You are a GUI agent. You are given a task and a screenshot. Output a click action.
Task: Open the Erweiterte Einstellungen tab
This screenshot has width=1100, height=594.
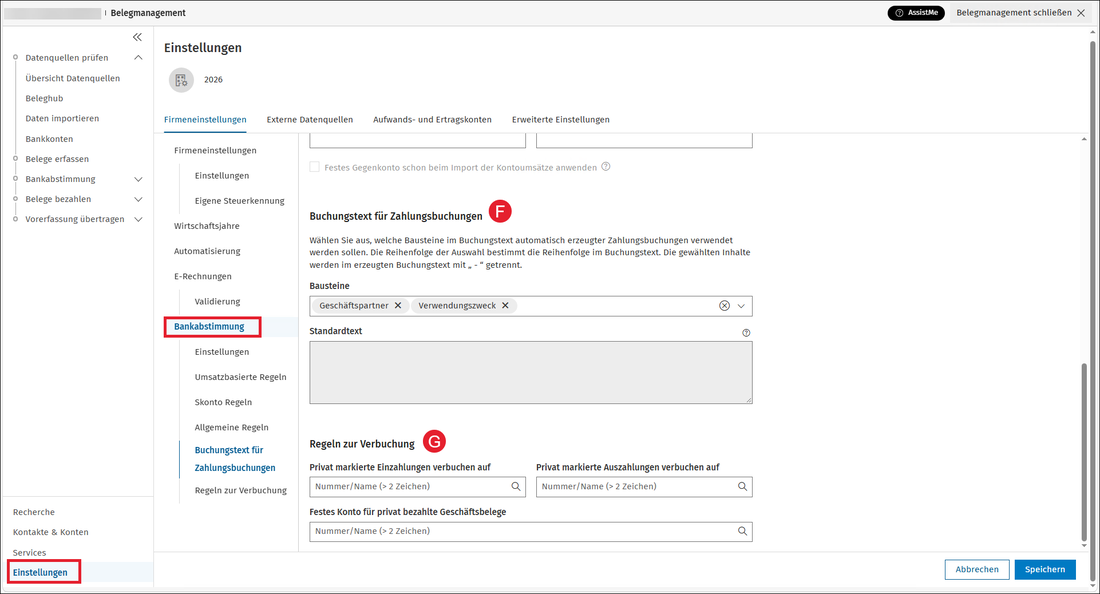(x=561, y=120)
